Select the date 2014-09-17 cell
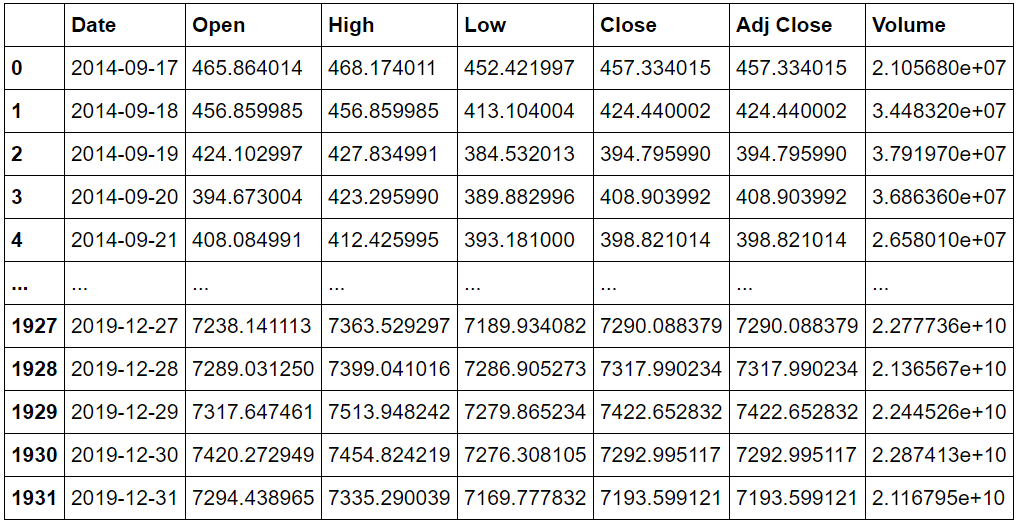1022x525 pixels. click(124, 67)
